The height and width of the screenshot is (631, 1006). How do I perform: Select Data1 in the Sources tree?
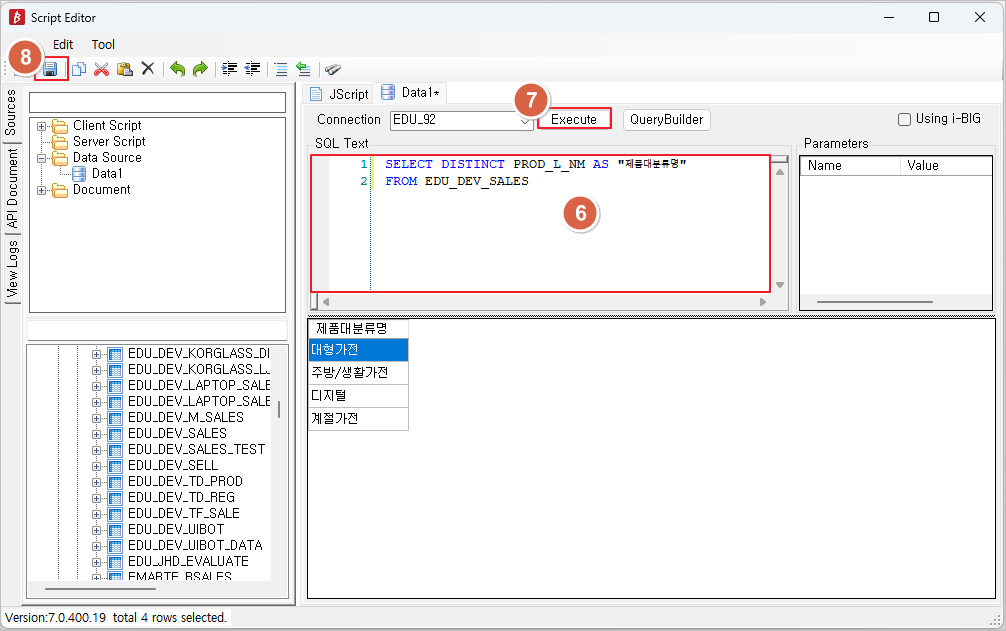click(x=107, y=174)
